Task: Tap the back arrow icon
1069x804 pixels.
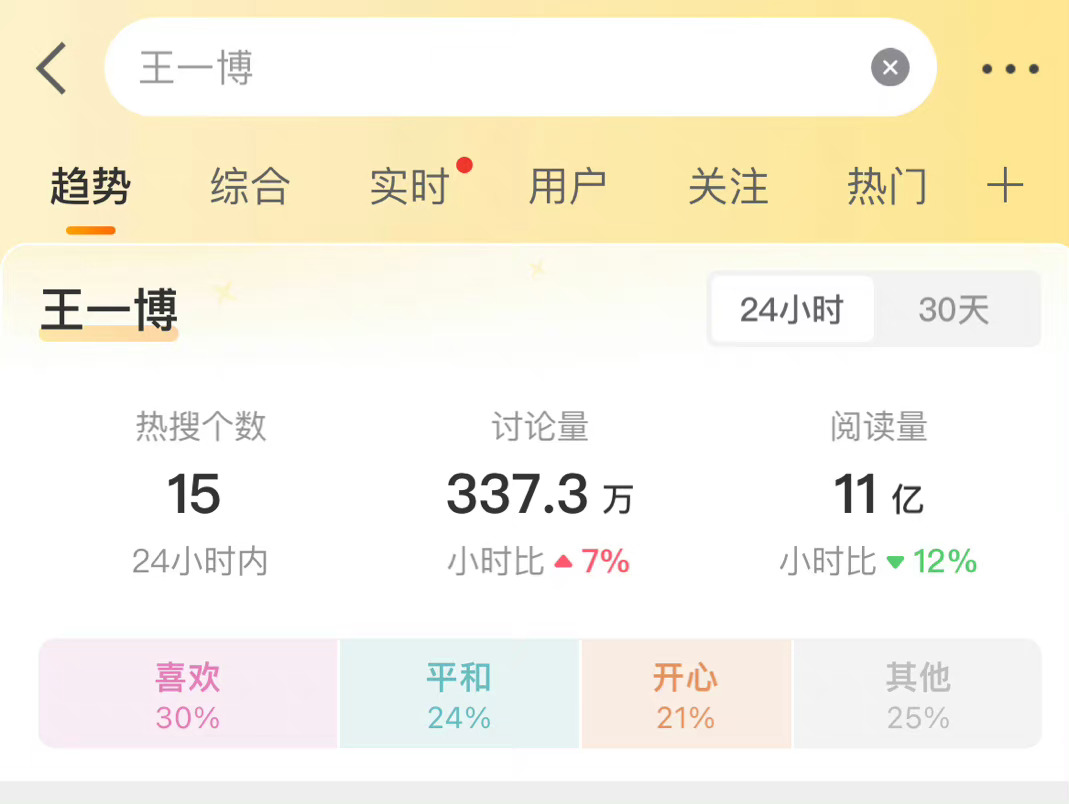Action: pyautogui.click(x=52, y=69)
